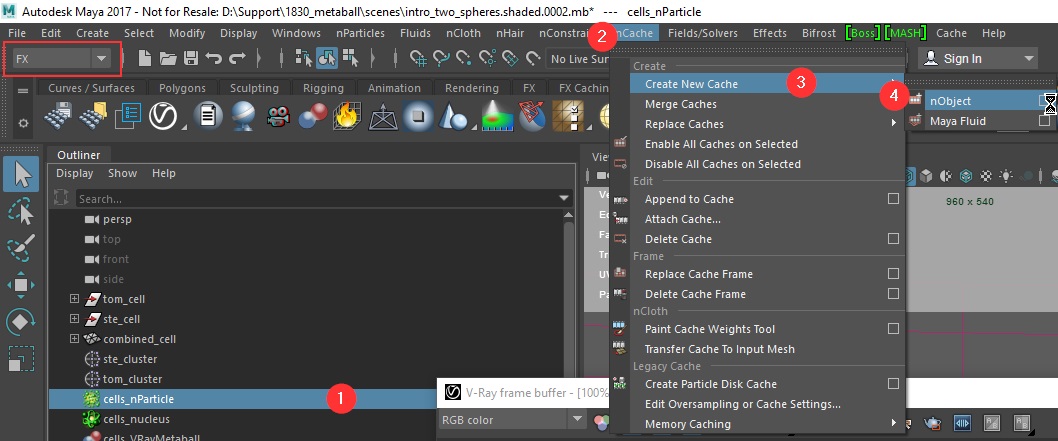The width and height of the screenshot is (1058, 441).
Task: Open Create Particle Disk Cache option box
Action: point(893,384)
